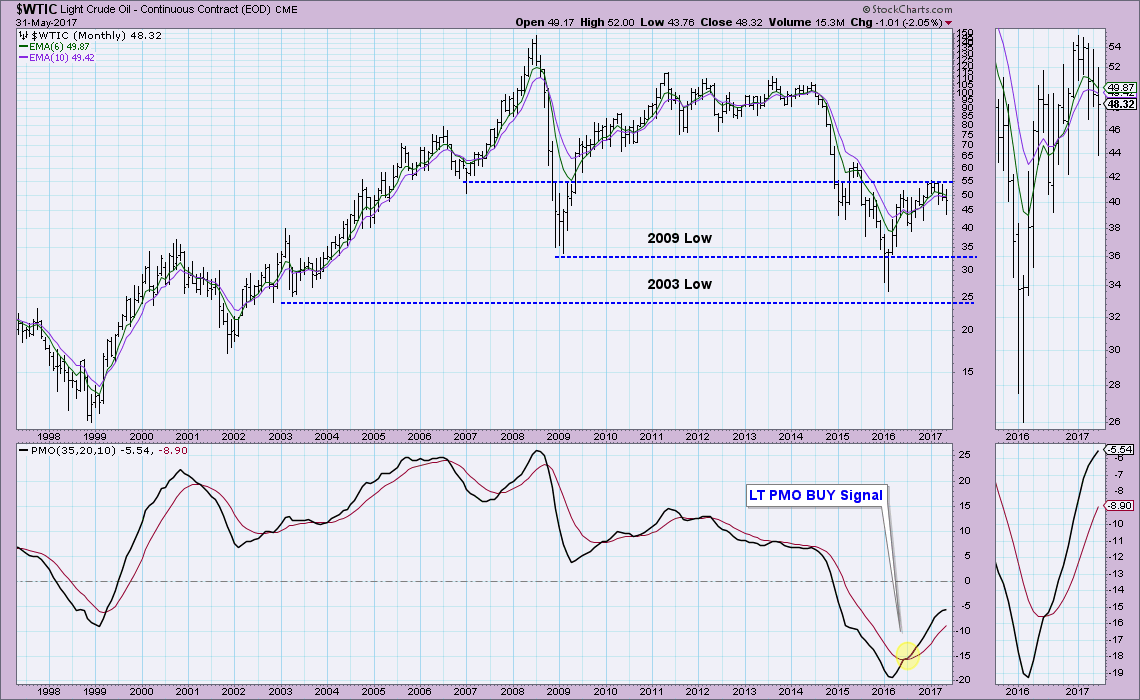The width and height of the screenshot is (1140, 700).
Task: Click the 2008 label on the price chart's time axis
Action: click(x=512, y=437)
